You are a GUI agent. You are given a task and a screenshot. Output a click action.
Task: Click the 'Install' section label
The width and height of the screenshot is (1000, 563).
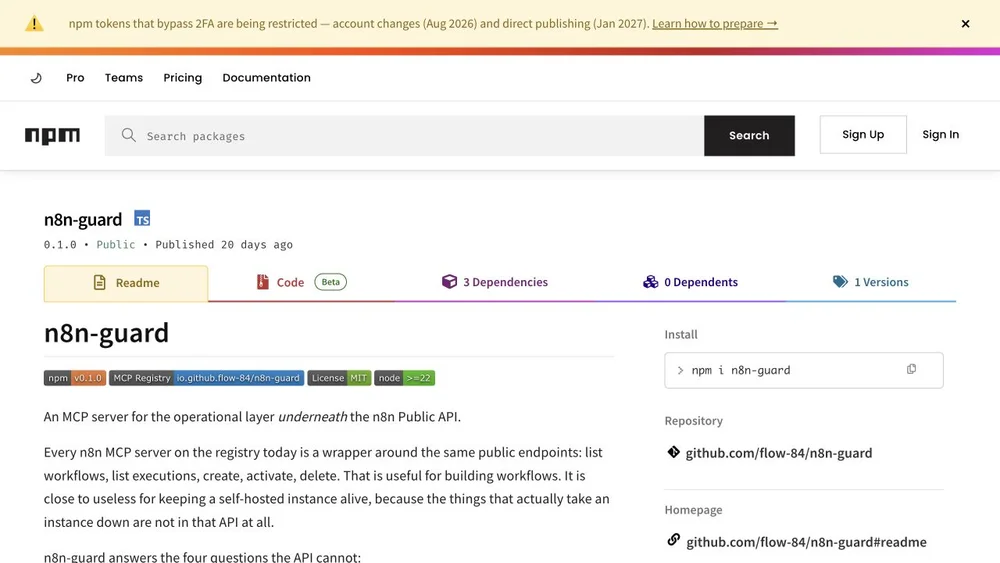681,334
